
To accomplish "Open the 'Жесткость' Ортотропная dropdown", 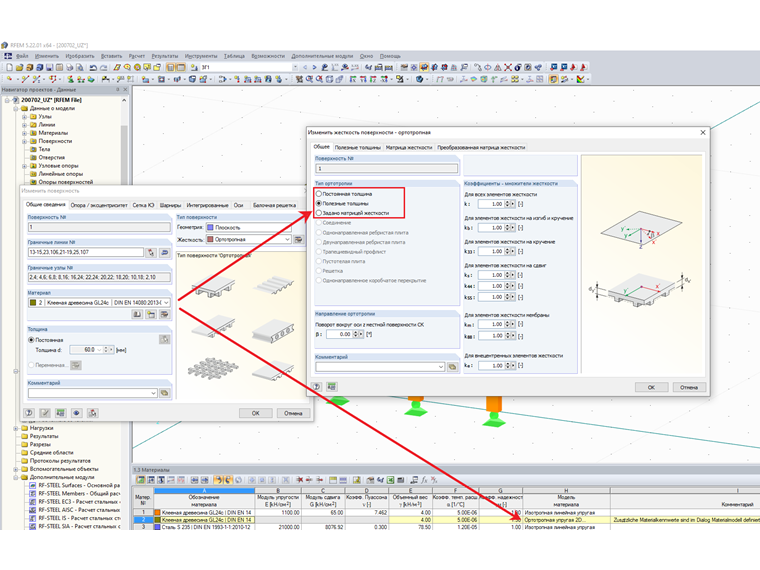I will pyautogui.click(x=287, y=239).
